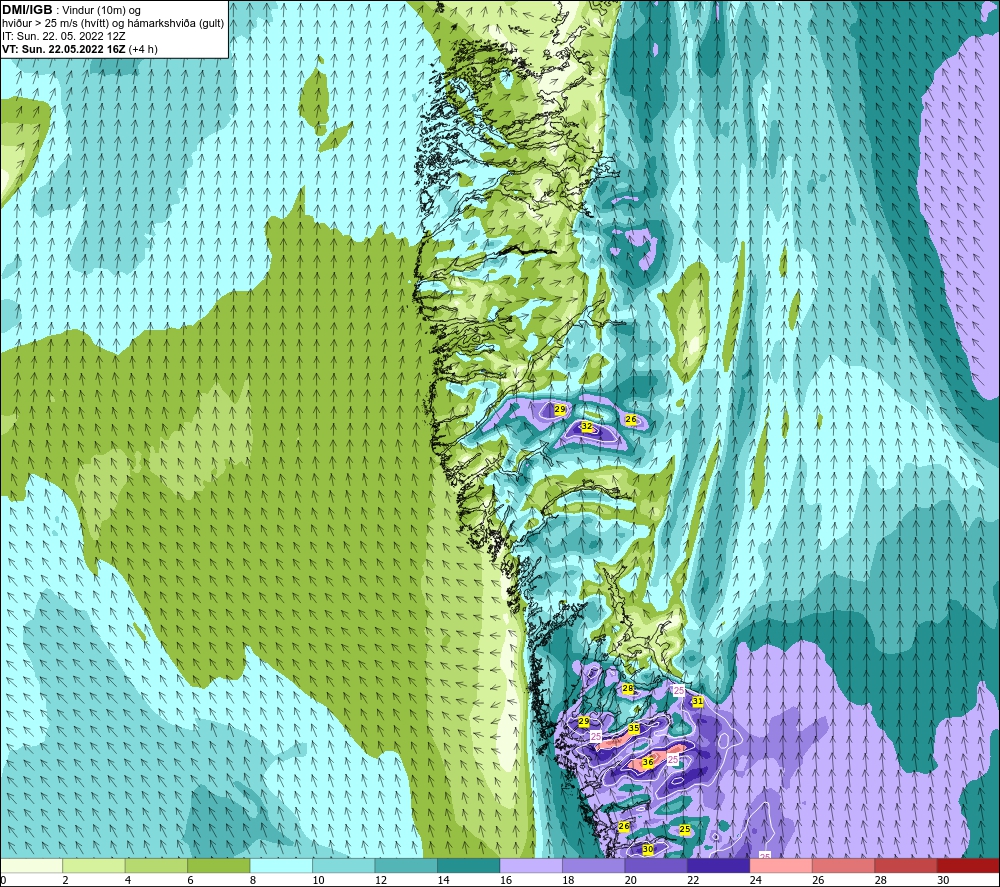Click the IT: Sun. 22. 05. 2022 12Z line
Image resolution: width=1000 pixels, height=887 pixels.
click(64, 36)
